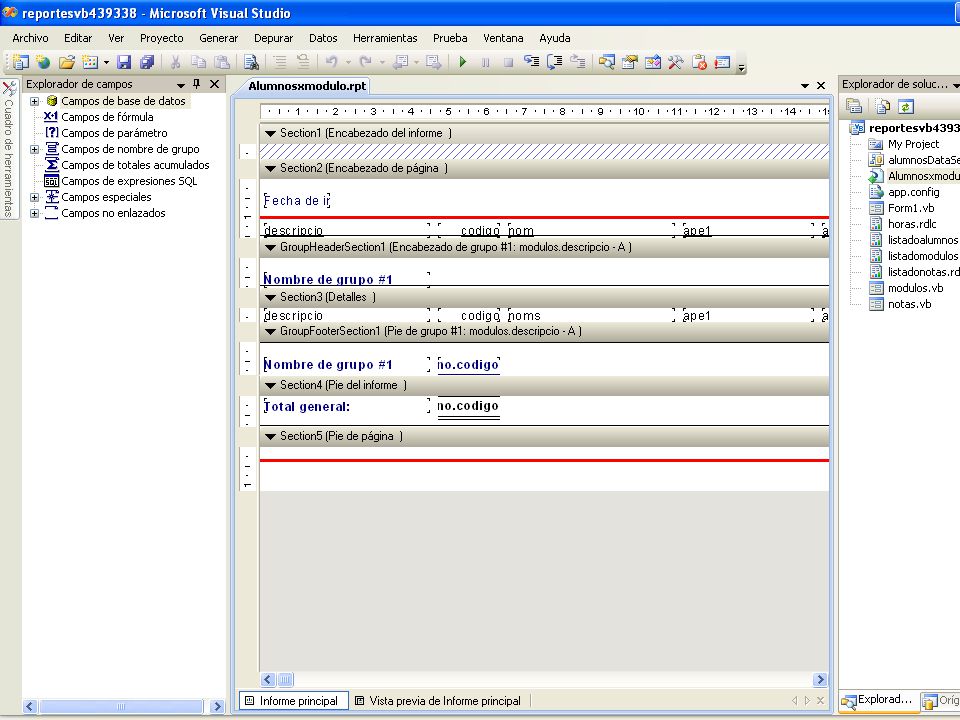
Task: Click the New Project toolbar icon
Action: [x=20, y=62]
